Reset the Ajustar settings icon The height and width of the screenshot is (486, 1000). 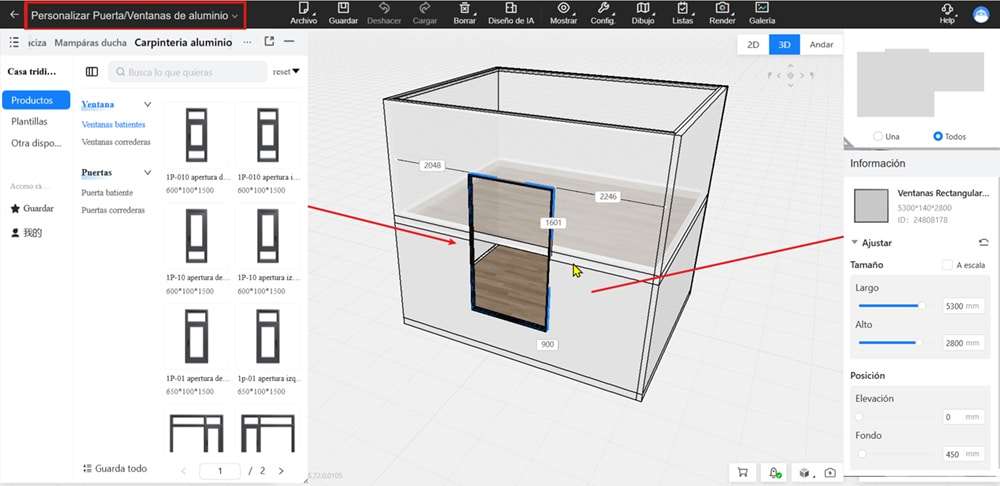983,242
